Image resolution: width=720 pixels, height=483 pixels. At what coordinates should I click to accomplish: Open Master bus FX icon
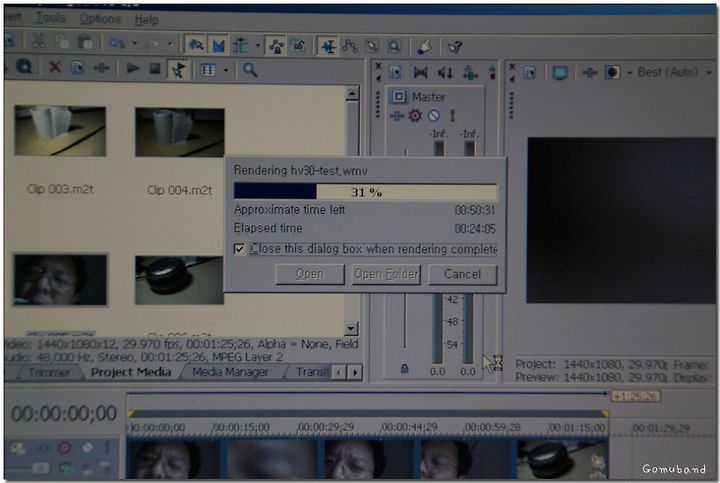tap(396, 116)
